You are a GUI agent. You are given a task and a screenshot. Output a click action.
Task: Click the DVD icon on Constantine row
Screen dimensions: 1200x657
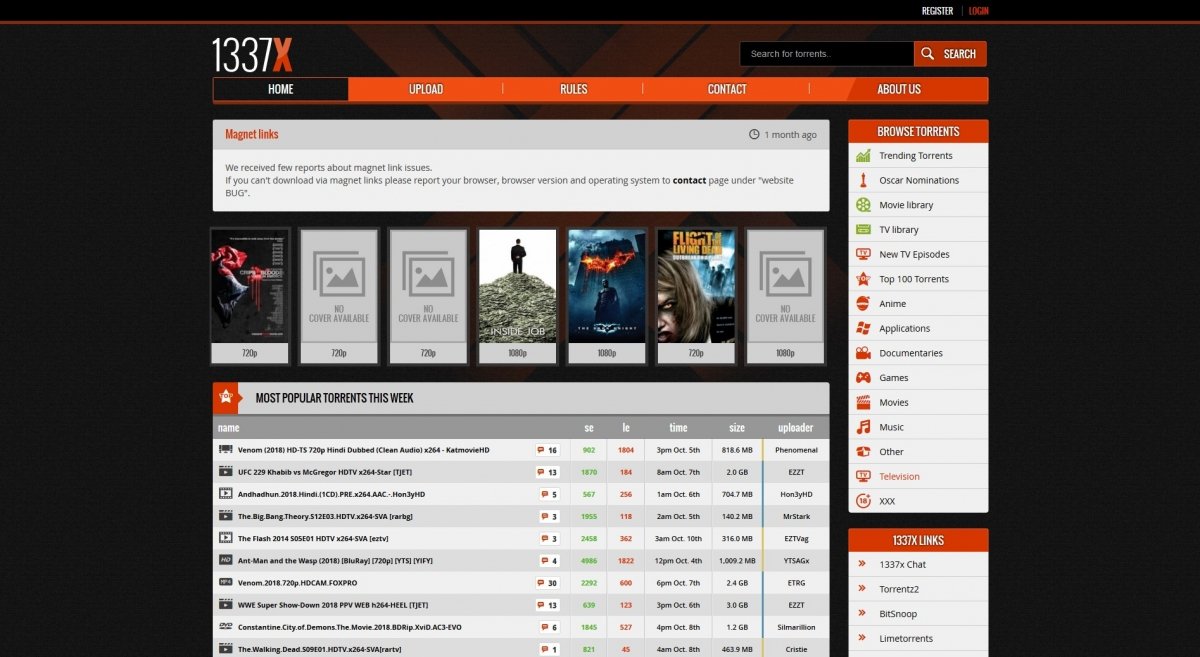click(x=226, y=626)
